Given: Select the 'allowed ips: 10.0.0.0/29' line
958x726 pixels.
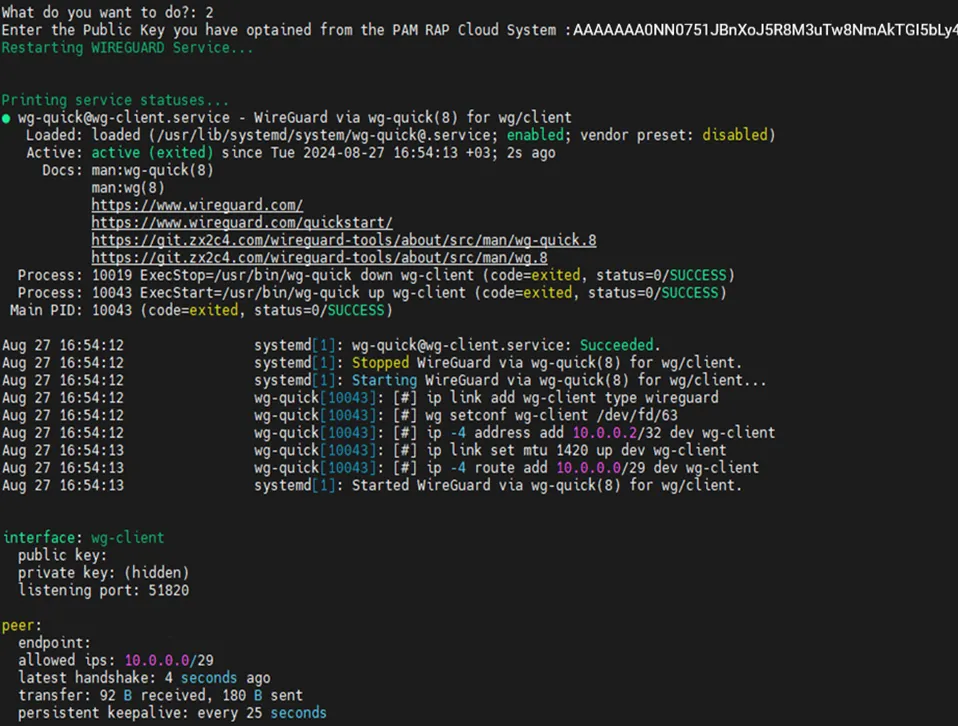Looking at the screenshot, I should [x=115, y=661].
